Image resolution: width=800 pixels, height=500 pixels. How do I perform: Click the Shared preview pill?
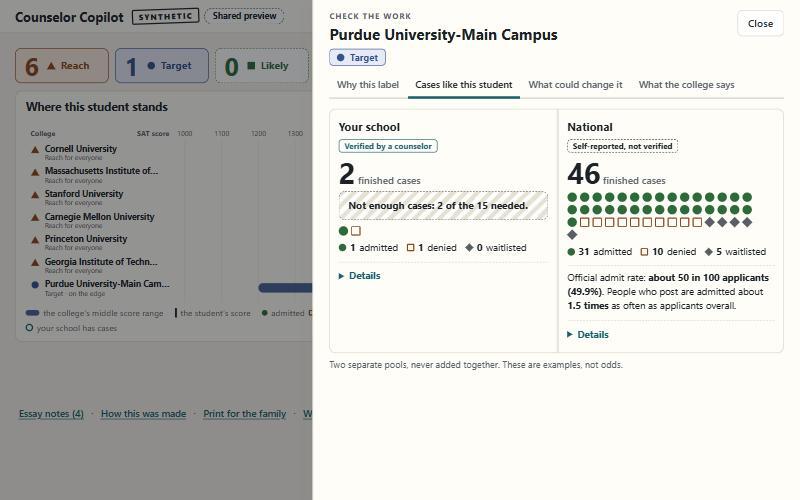point(244,16)
